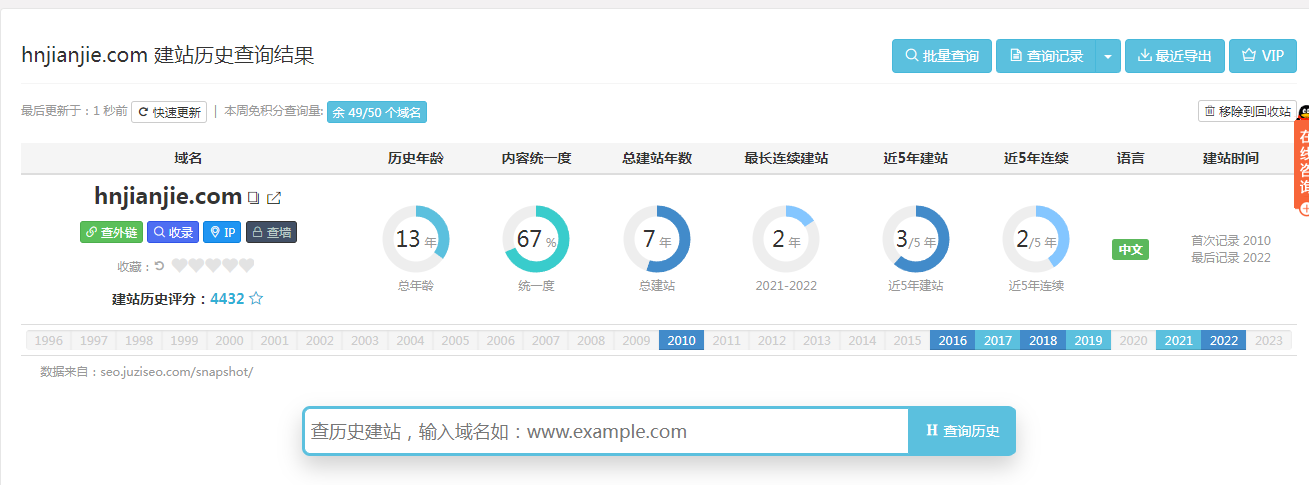Viewport: 1309px width, 485px height.
Task: Open 查外链 backlink check
Action: [x=111, y=232]
